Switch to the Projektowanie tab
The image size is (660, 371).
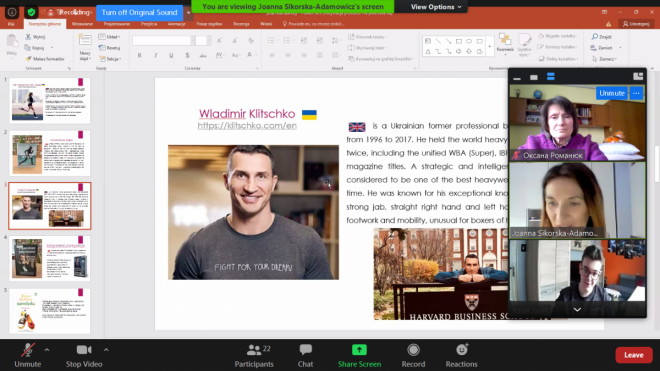pyautogui.click(x=117, y=24)
